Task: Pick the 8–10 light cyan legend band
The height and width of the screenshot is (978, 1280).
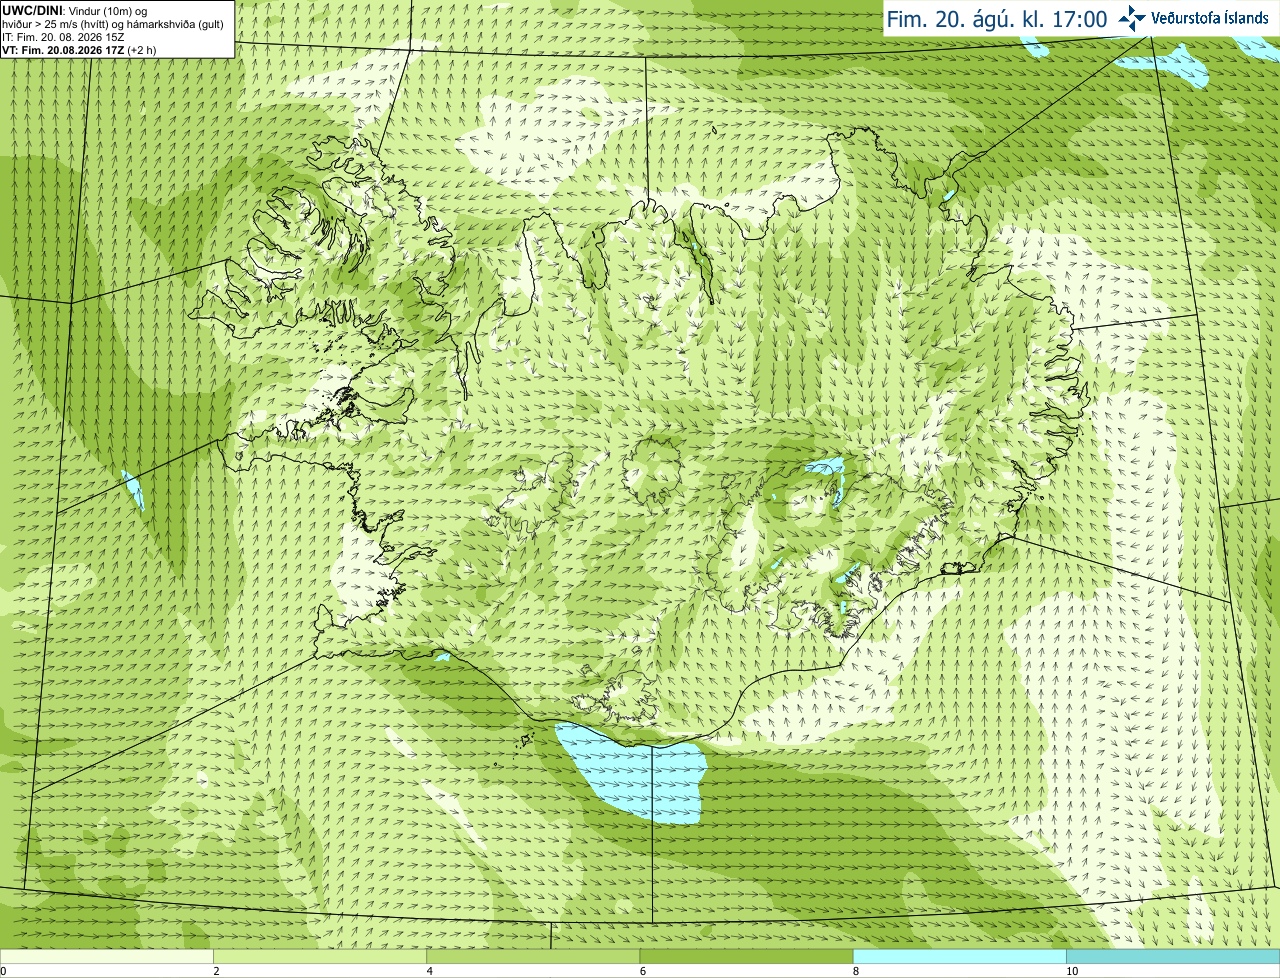Action: click(960, 957)
